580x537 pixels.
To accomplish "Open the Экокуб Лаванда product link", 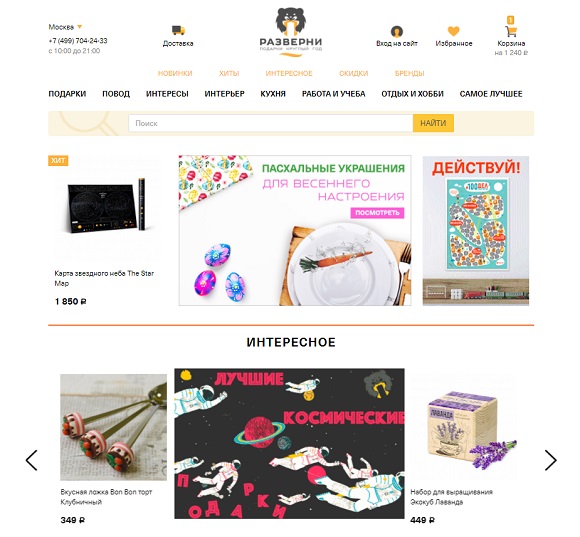I will (x=451, y=497).
